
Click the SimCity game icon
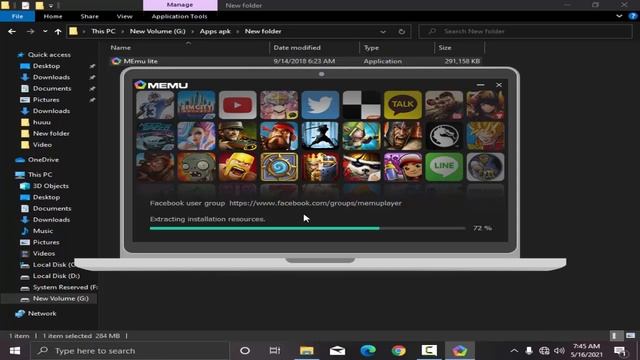(196, 105)
